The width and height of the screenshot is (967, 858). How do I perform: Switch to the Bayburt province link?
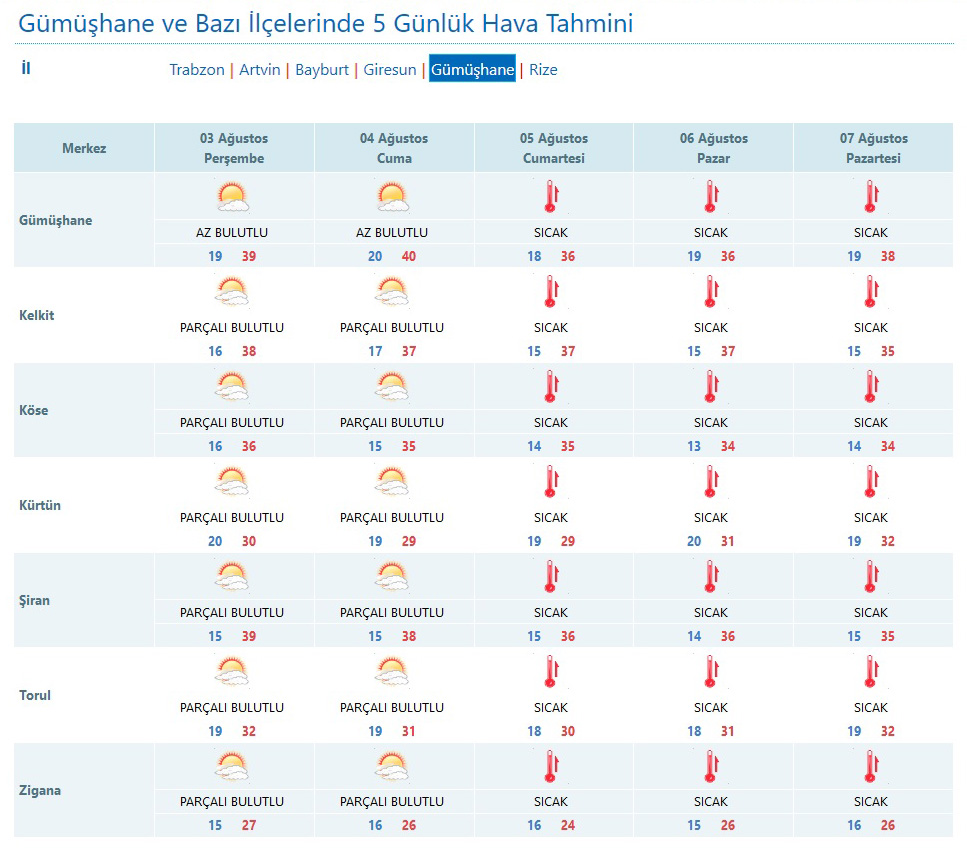click(322, 70)
